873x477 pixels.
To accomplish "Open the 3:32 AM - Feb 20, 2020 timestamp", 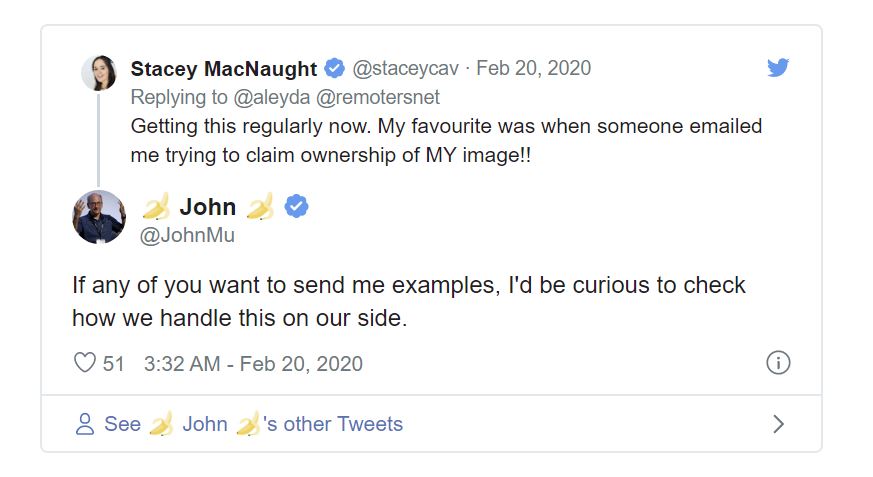I will [253, 363].
